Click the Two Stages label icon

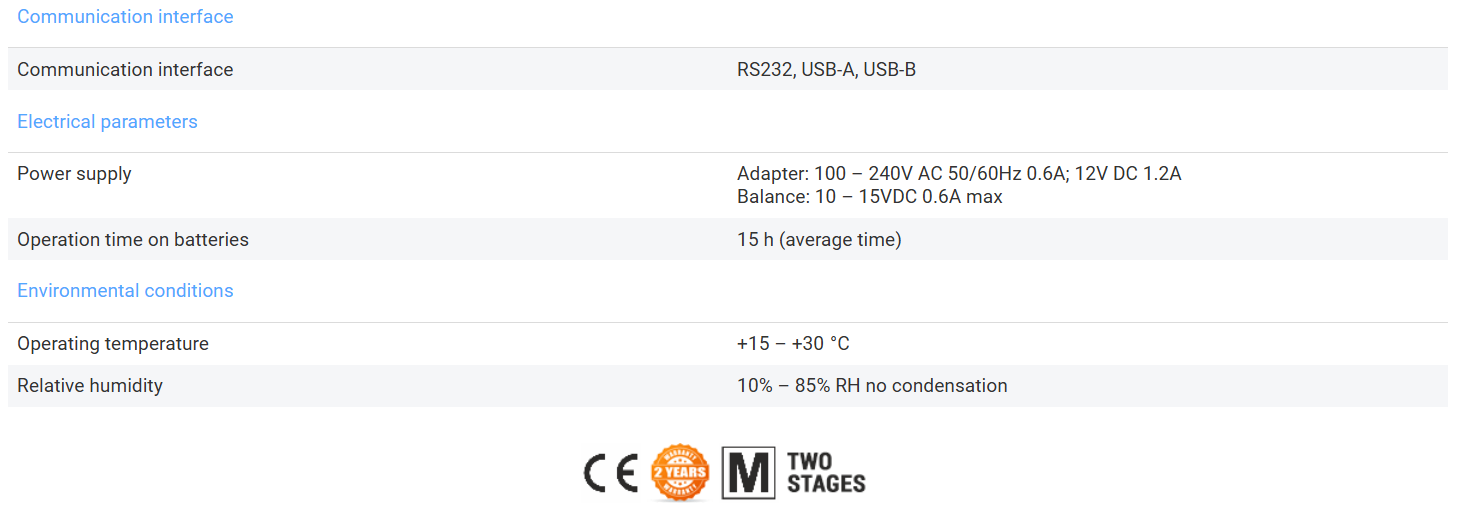[x=825, y=473]
